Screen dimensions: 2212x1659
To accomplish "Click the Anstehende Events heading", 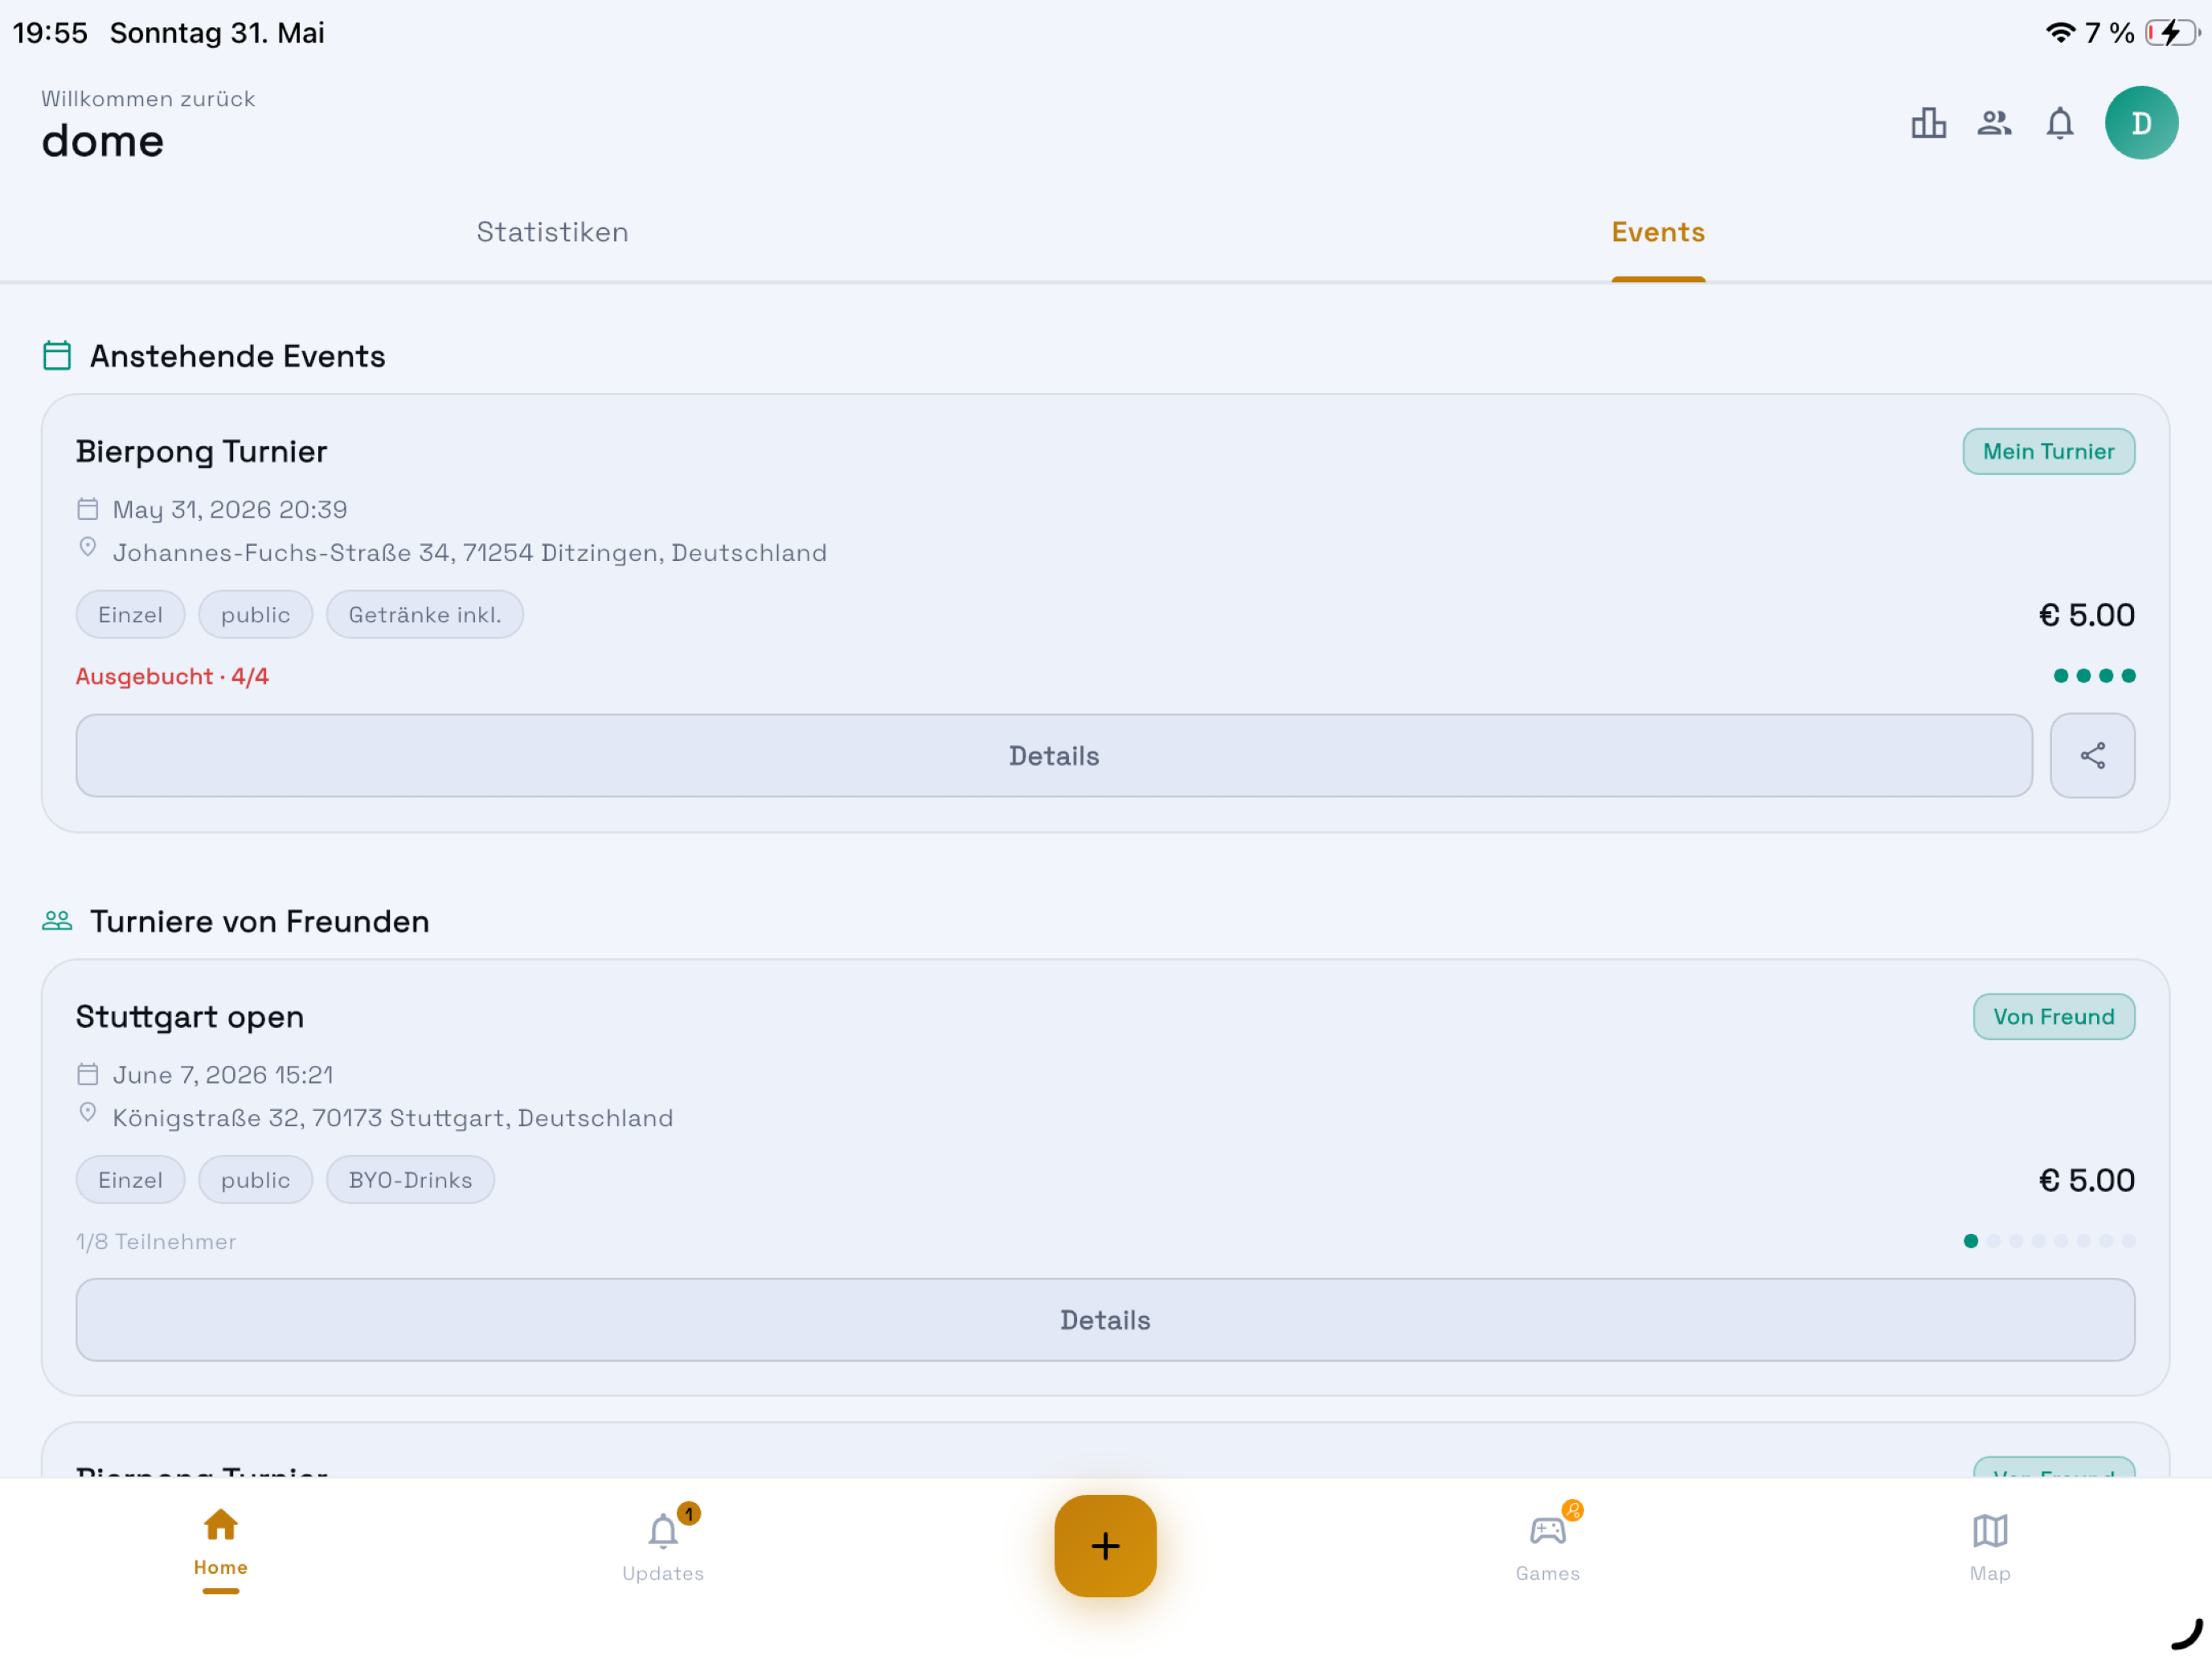I will (238, 356).
